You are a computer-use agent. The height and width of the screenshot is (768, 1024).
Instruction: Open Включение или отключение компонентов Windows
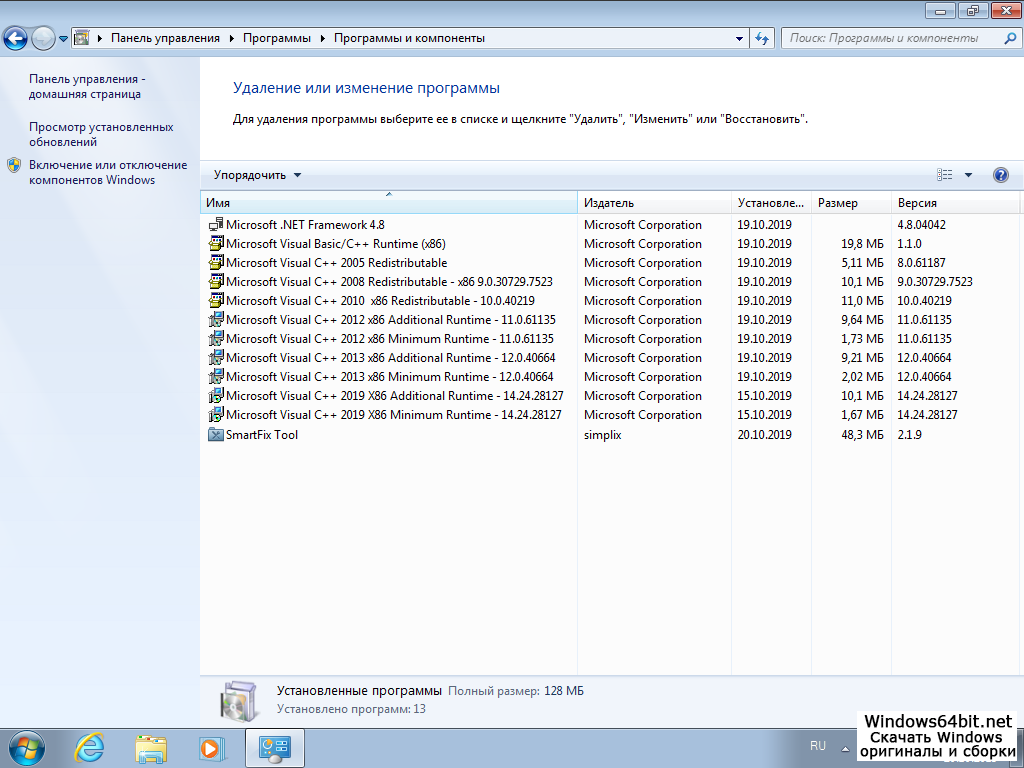(107, 172)
